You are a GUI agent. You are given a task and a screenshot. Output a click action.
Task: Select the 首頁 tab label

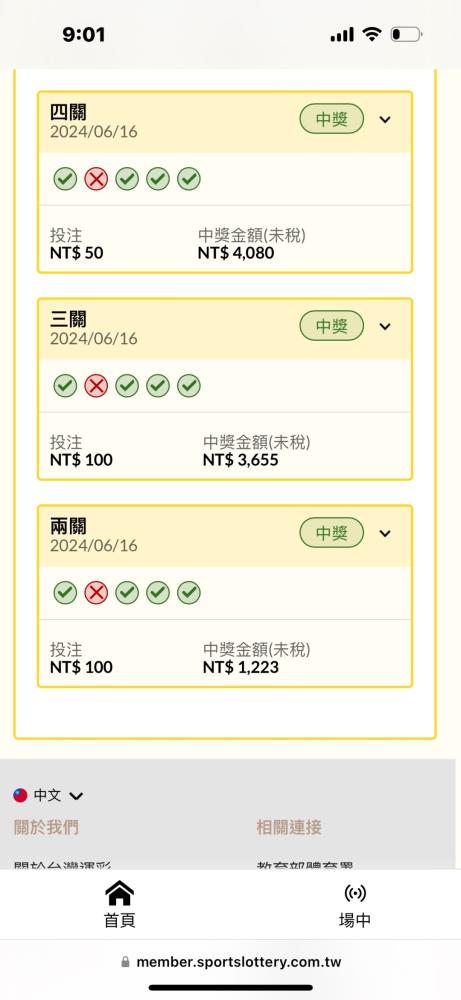(120, 920)
